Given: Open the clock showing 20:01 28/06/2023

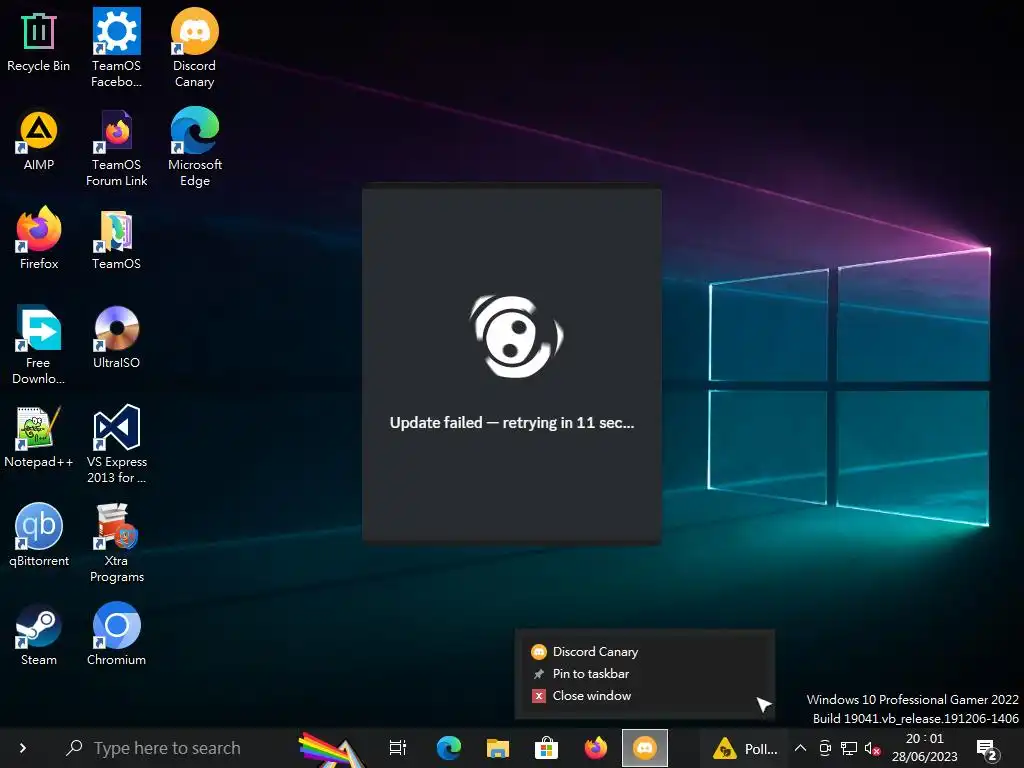Looking at the screenshot, I should click(x=925, y=748).
